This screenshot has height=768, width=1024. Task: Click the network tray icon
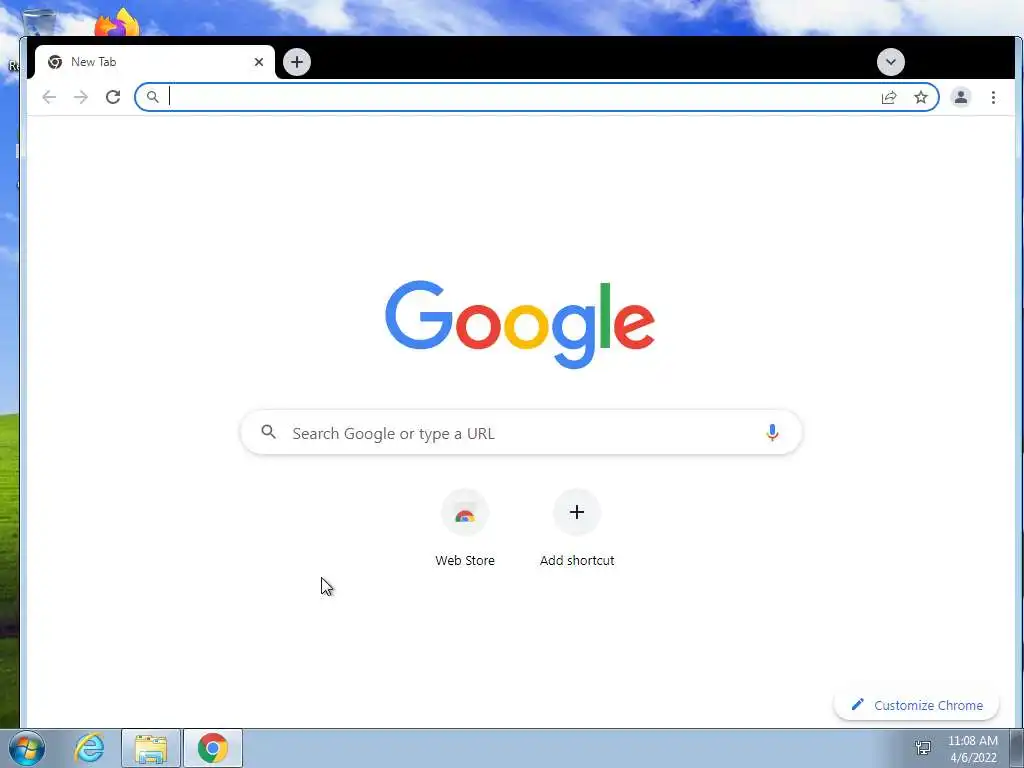[x=923, y=748]
